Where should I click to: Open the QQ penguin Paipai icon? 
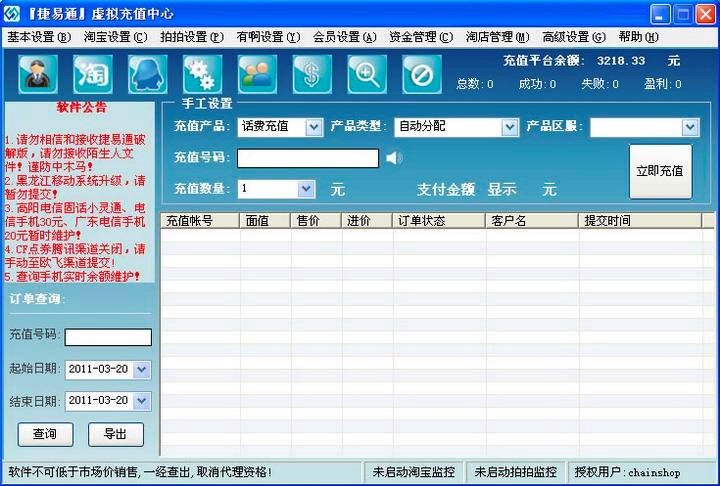(147, 74)
